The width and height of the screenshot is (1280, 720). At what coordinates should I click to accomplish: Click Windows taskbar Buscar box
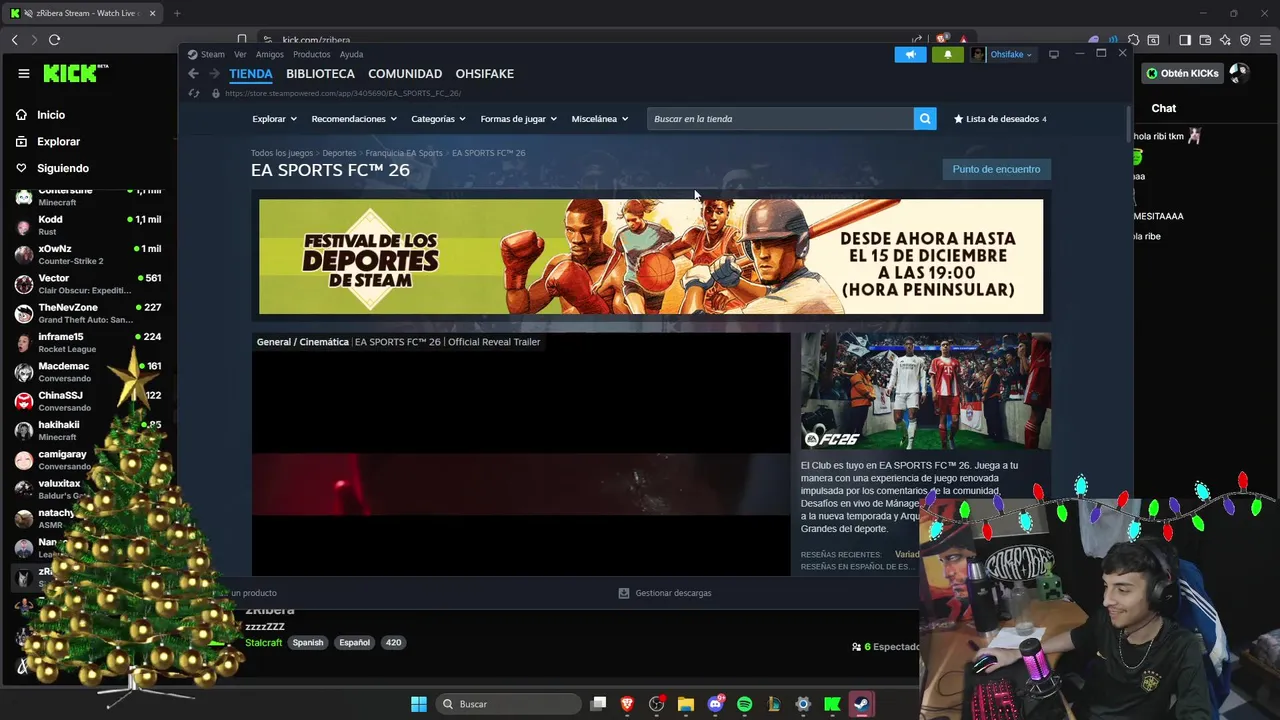click(x=508, y=704)
